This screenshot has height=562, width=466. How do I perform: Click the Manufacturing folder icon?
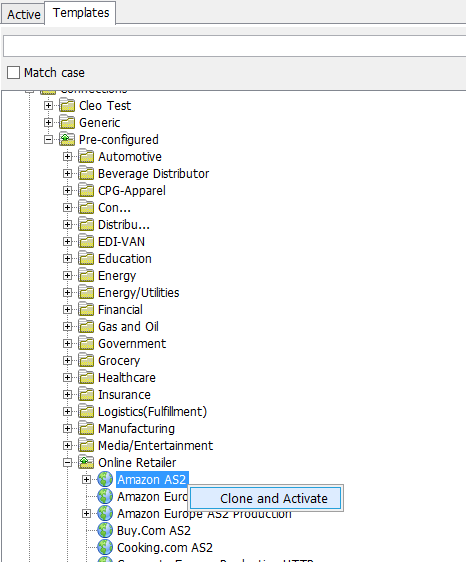tap(86, 429)
